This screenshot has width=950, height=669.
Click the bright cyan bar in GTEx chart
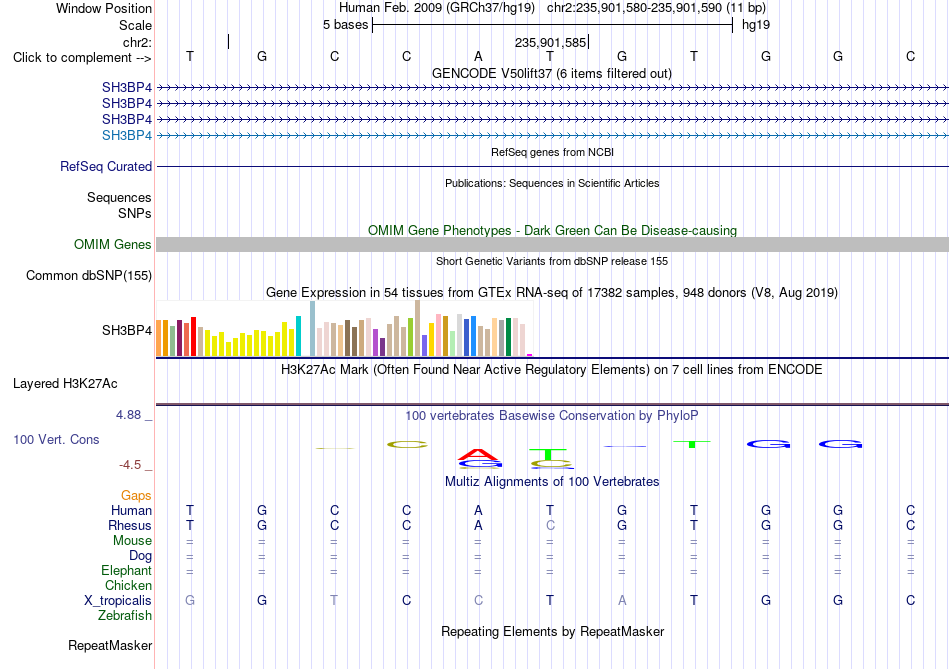point(298,336)
